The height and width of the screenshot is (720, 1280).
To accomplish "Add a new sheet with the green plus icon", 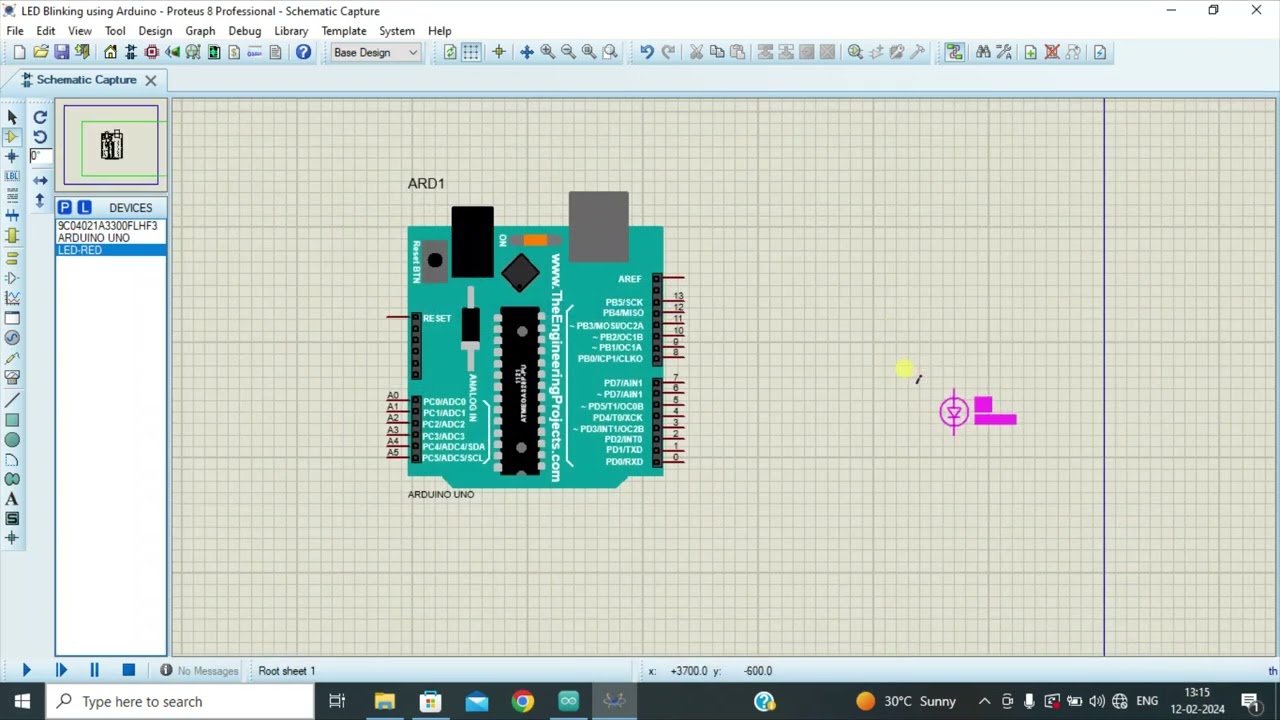I will click(x=1030, y=52).
